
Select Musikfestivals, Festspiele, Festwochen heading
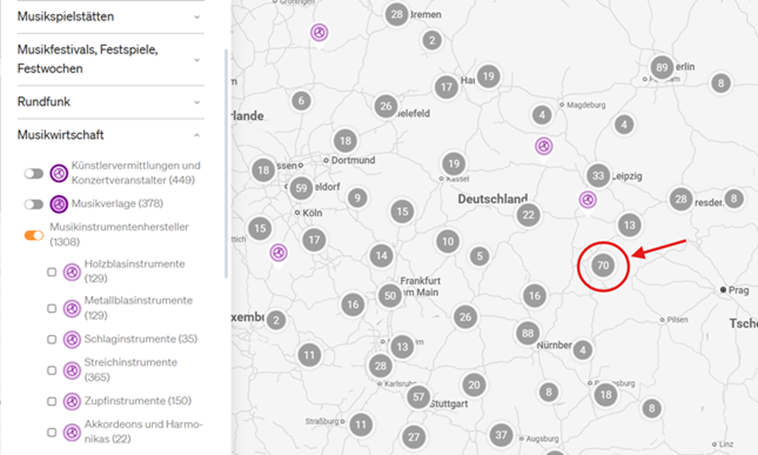click(x=87, y=59)
